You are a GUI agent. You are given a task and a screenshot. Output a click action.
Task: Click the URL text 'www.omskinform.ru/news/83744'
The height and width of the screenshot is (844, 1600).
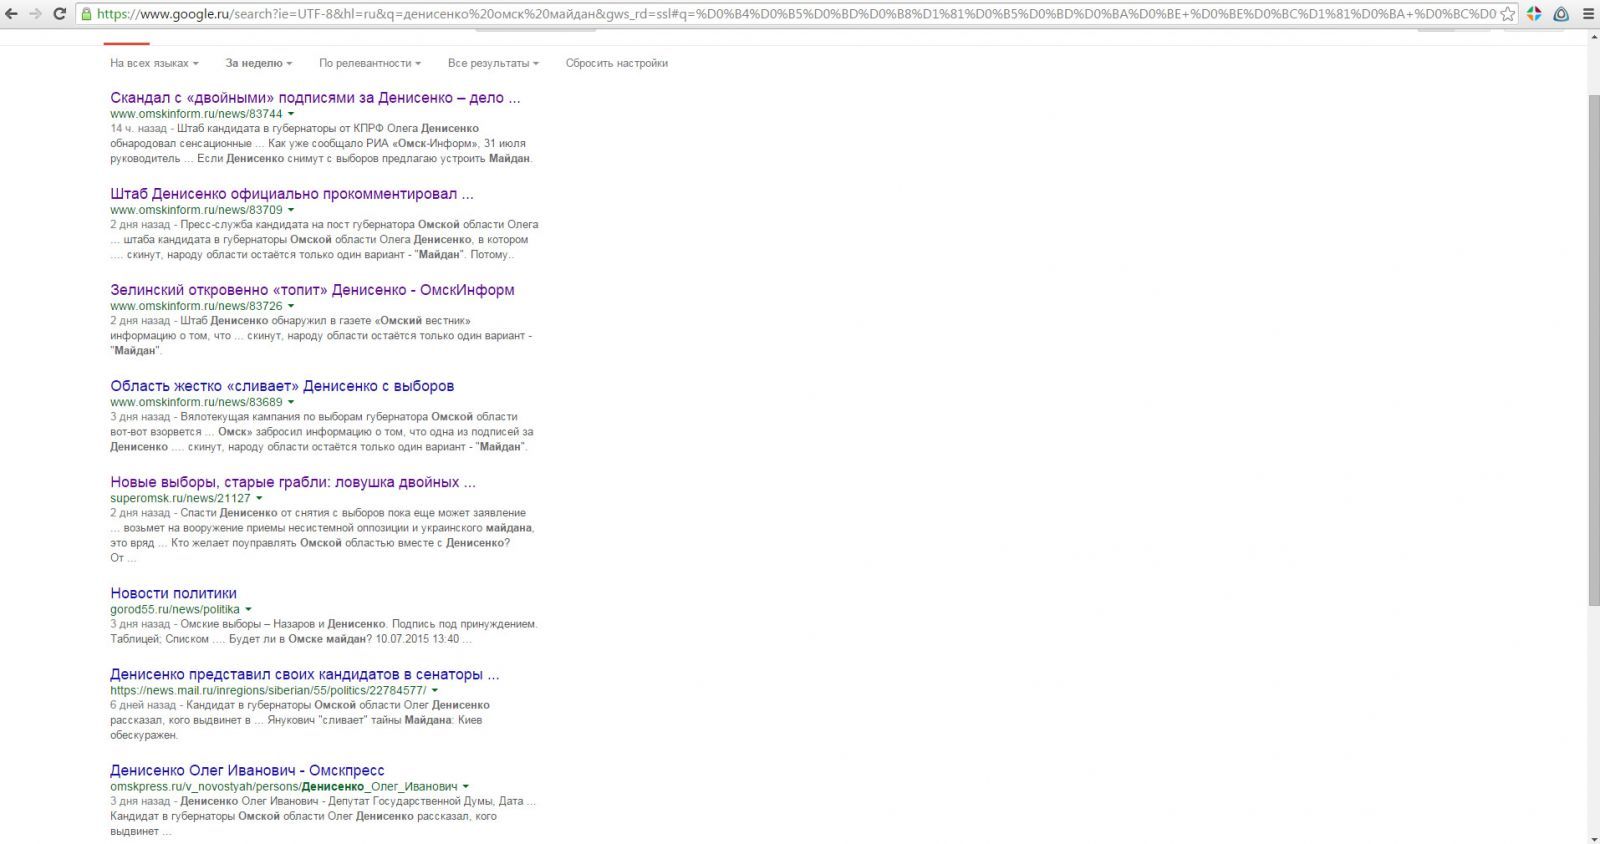tap(196, 114)
